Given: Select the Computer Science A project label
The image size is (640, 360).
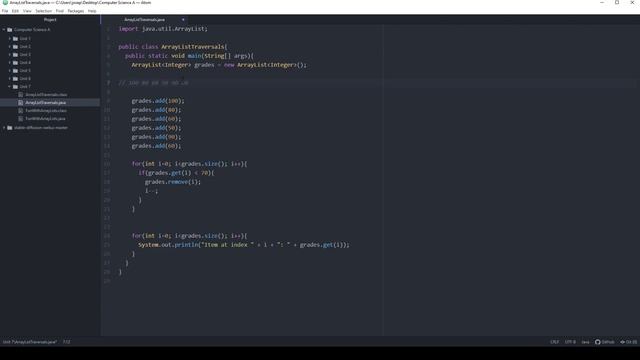Looking at the screenshot, I should pos(32,30).
